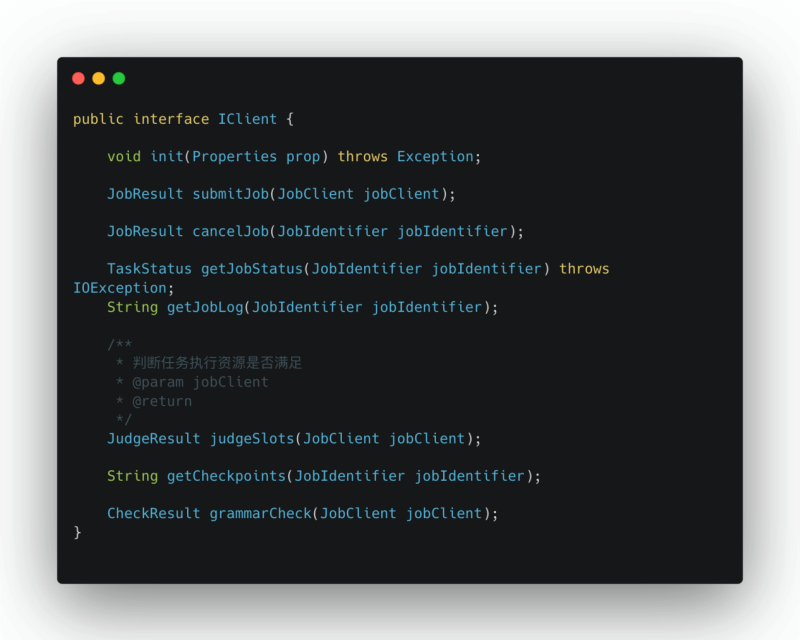Click the 'interface' keyword
This screenshot has width=800, height=640.
click(171, 119)
